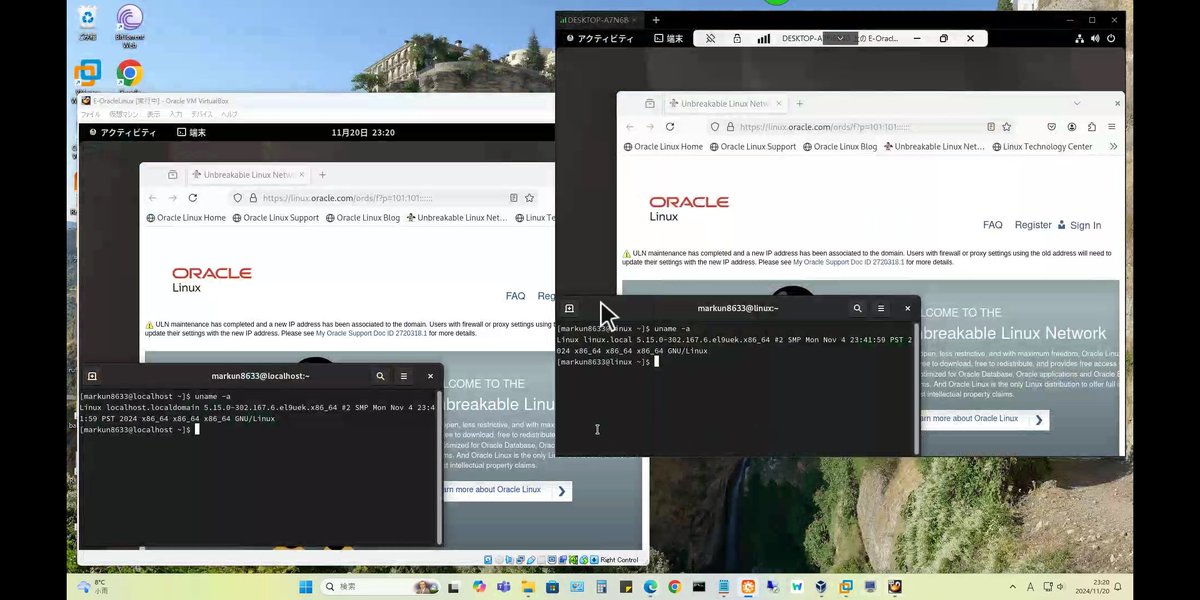Open new tab in markun8633@localhost terminal
The image size is (1200, 600).
92,376
